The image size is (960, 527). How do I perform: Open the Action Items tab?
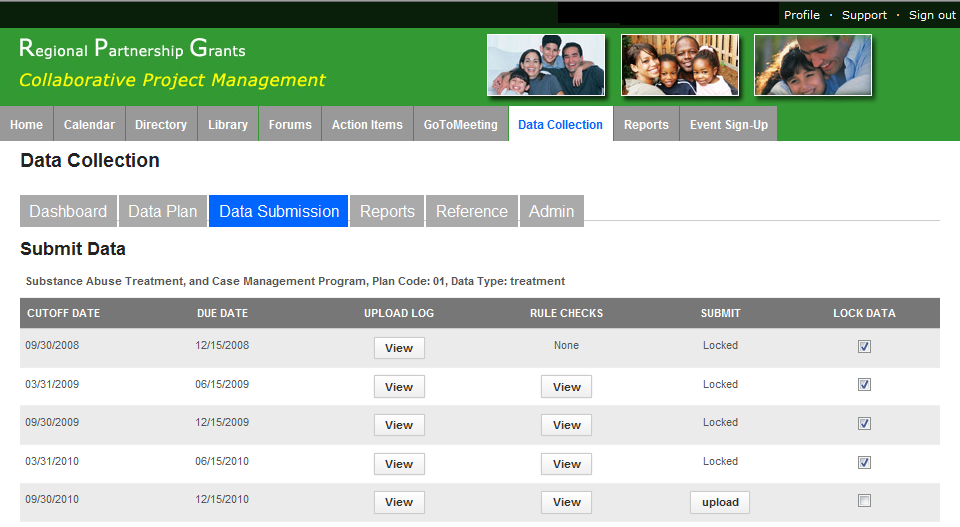[x=367, y=124]
